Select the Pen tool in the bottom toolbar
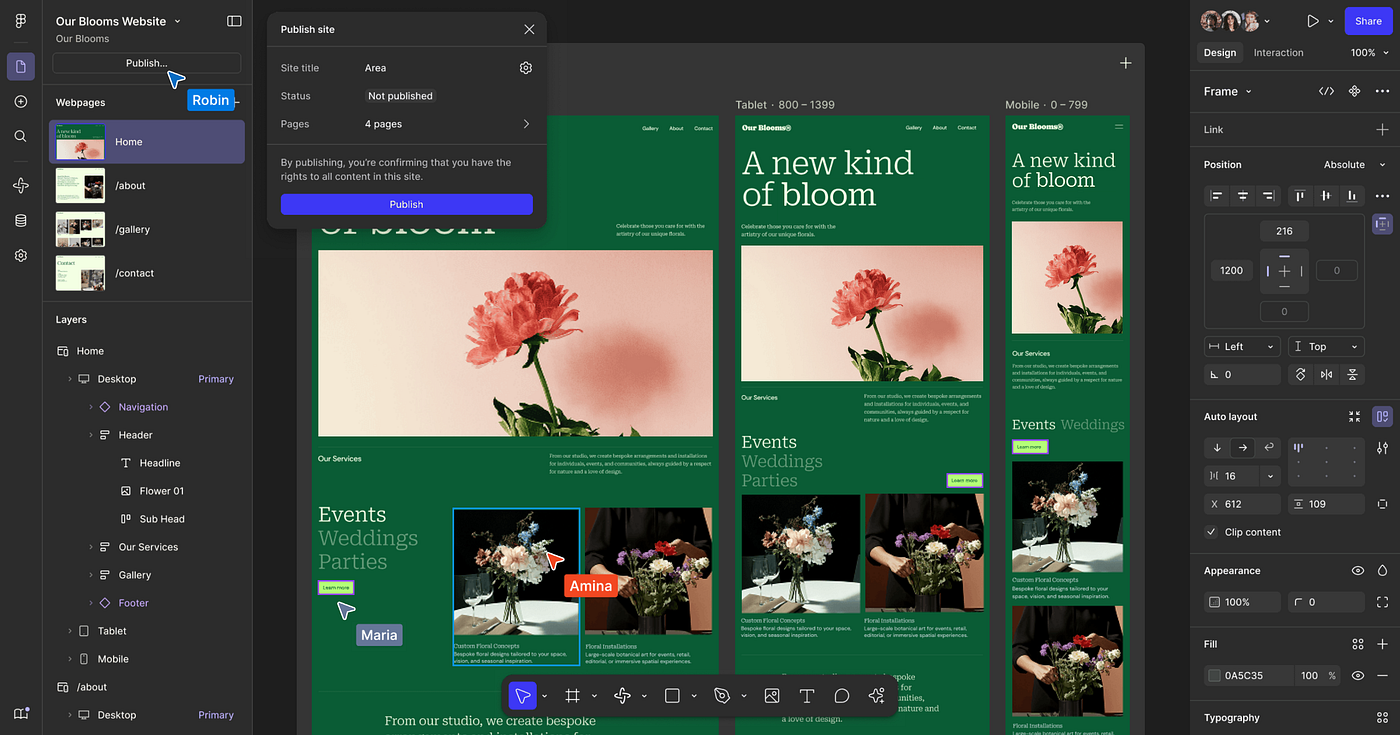1400x735 pixels. point(723,695)
